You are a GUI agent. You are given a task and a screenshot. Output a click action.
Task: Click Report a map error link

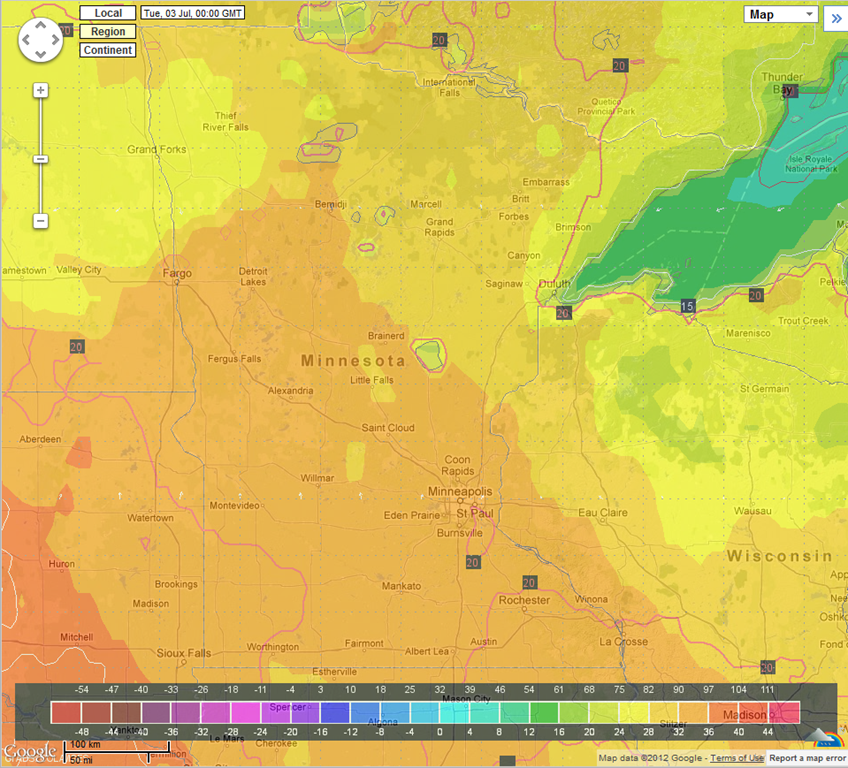coord(808,758)
